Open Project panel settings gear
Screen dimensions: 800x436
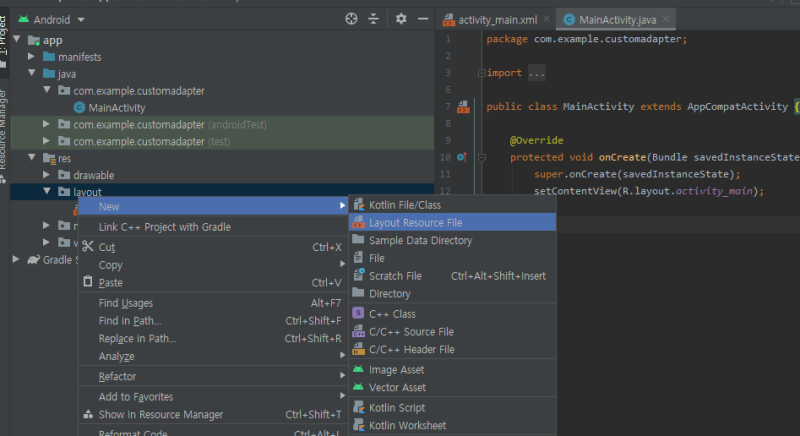(x=401, y=19)
